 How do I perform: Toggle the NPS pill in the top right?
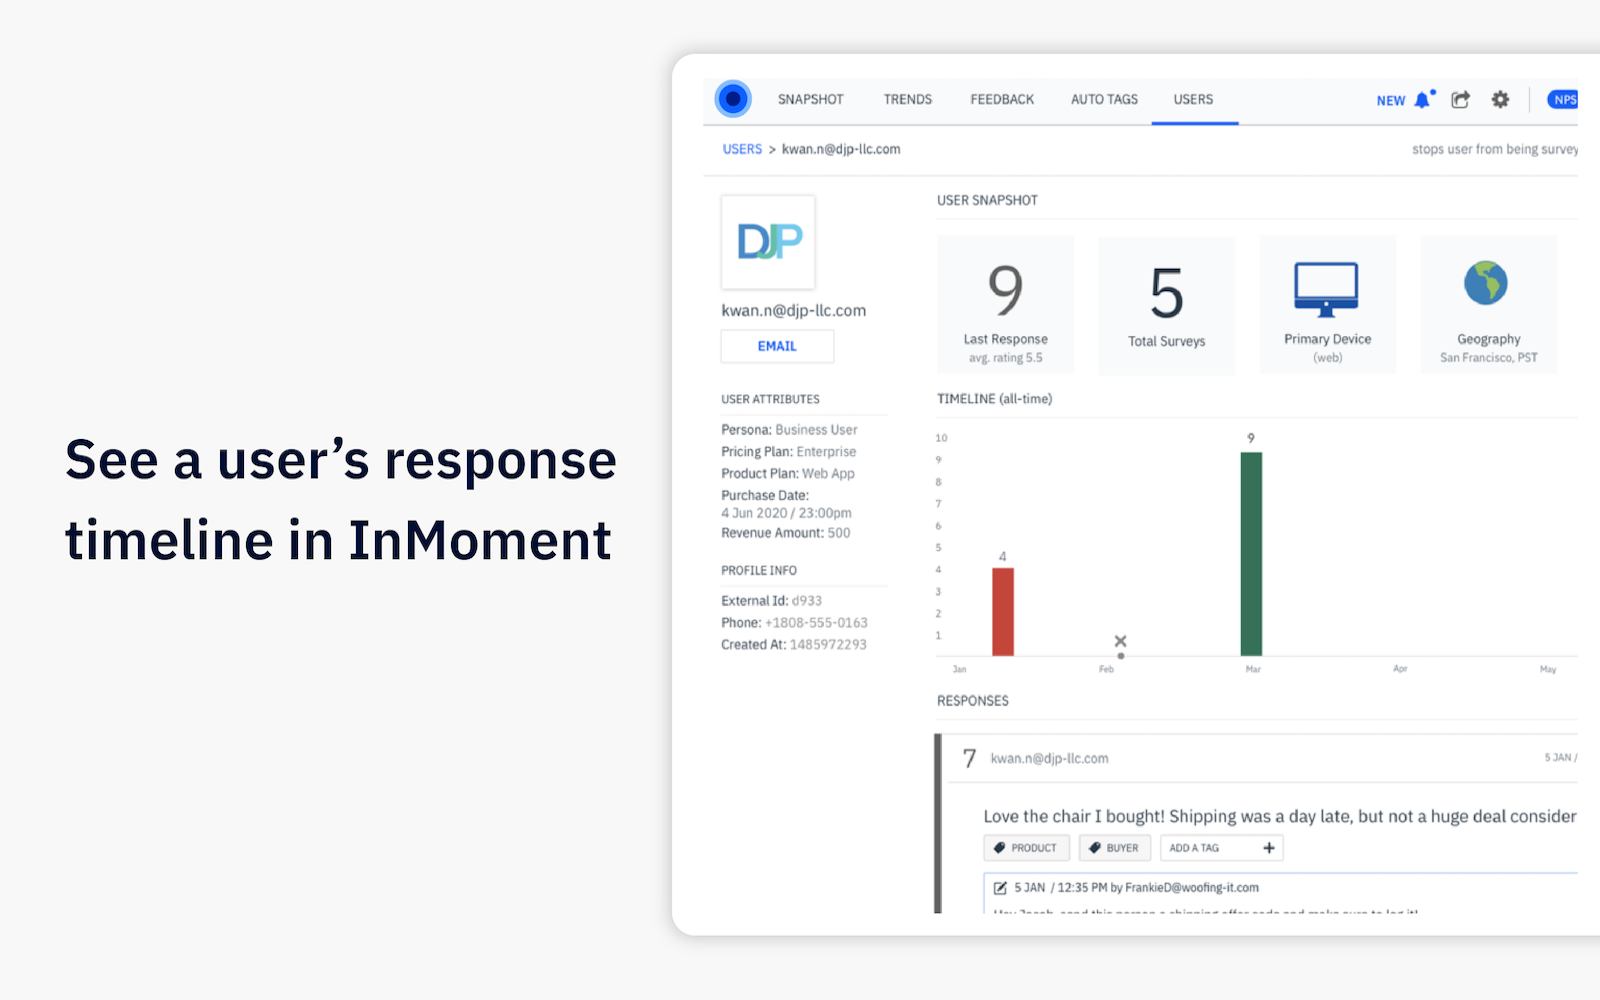(x=1563, y=99)
